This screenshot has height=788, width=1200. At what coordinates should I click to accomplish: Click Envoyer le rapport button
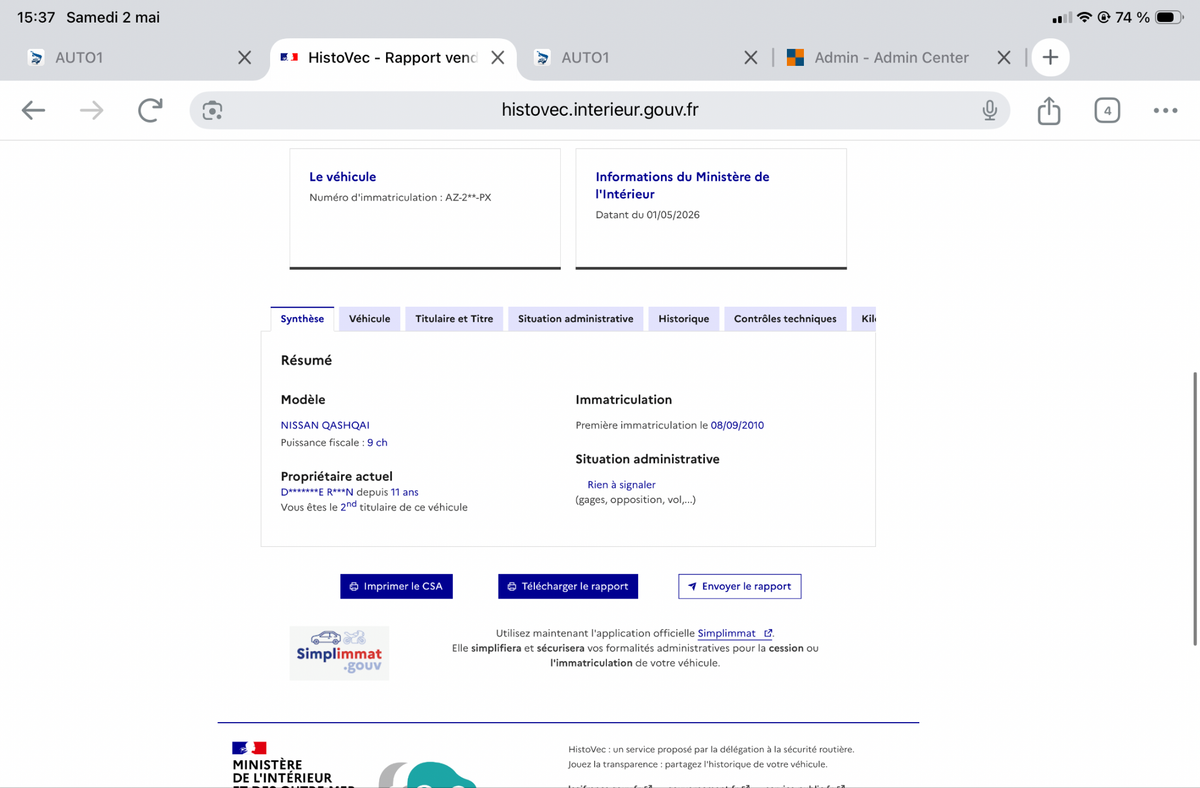tap(739, 586)
